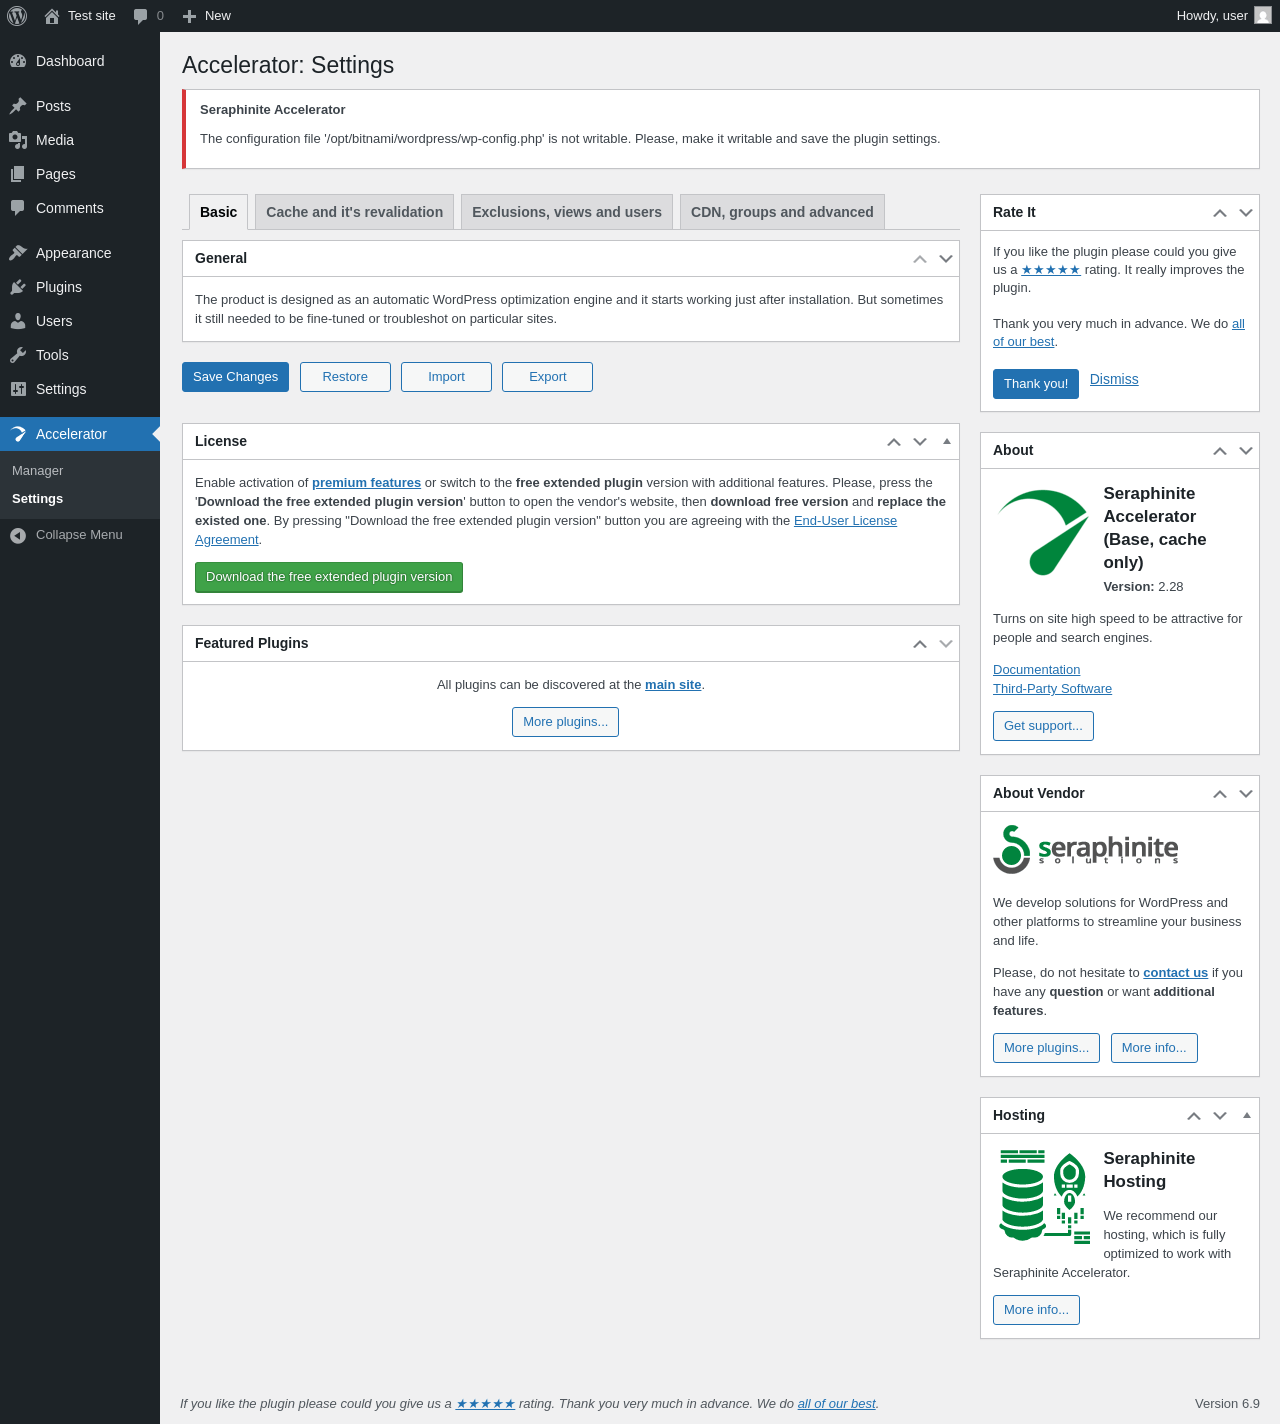Click the Thank you! button

pyautogui.click(x=1036, y=384)
